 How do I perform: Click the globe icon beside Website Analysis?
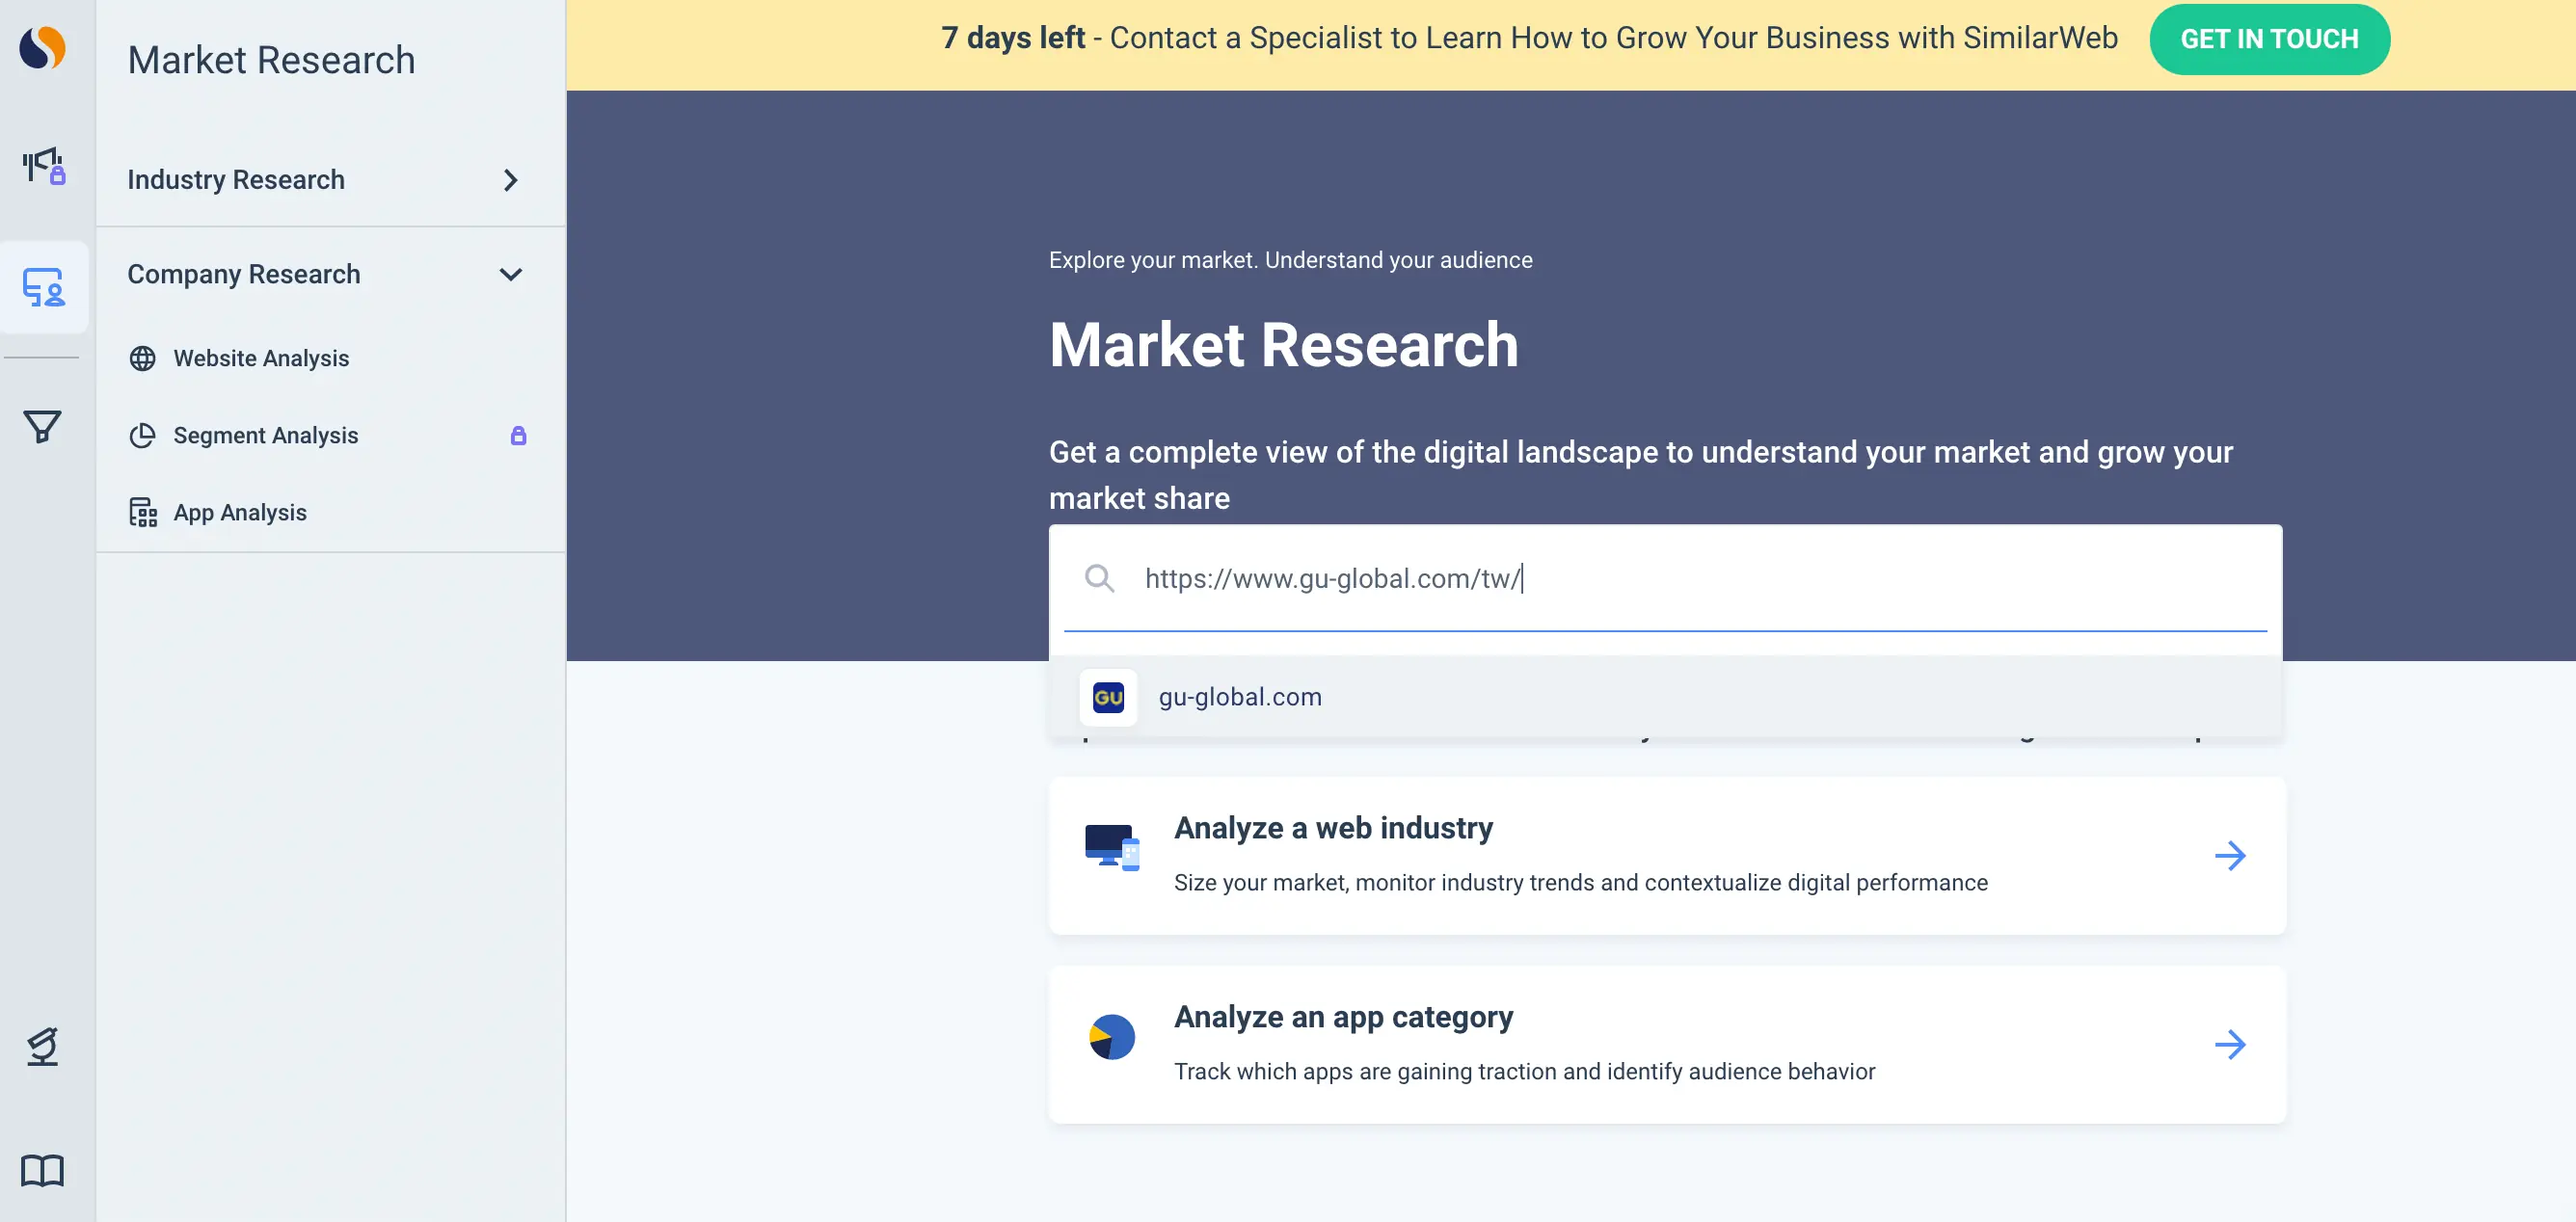143,358
